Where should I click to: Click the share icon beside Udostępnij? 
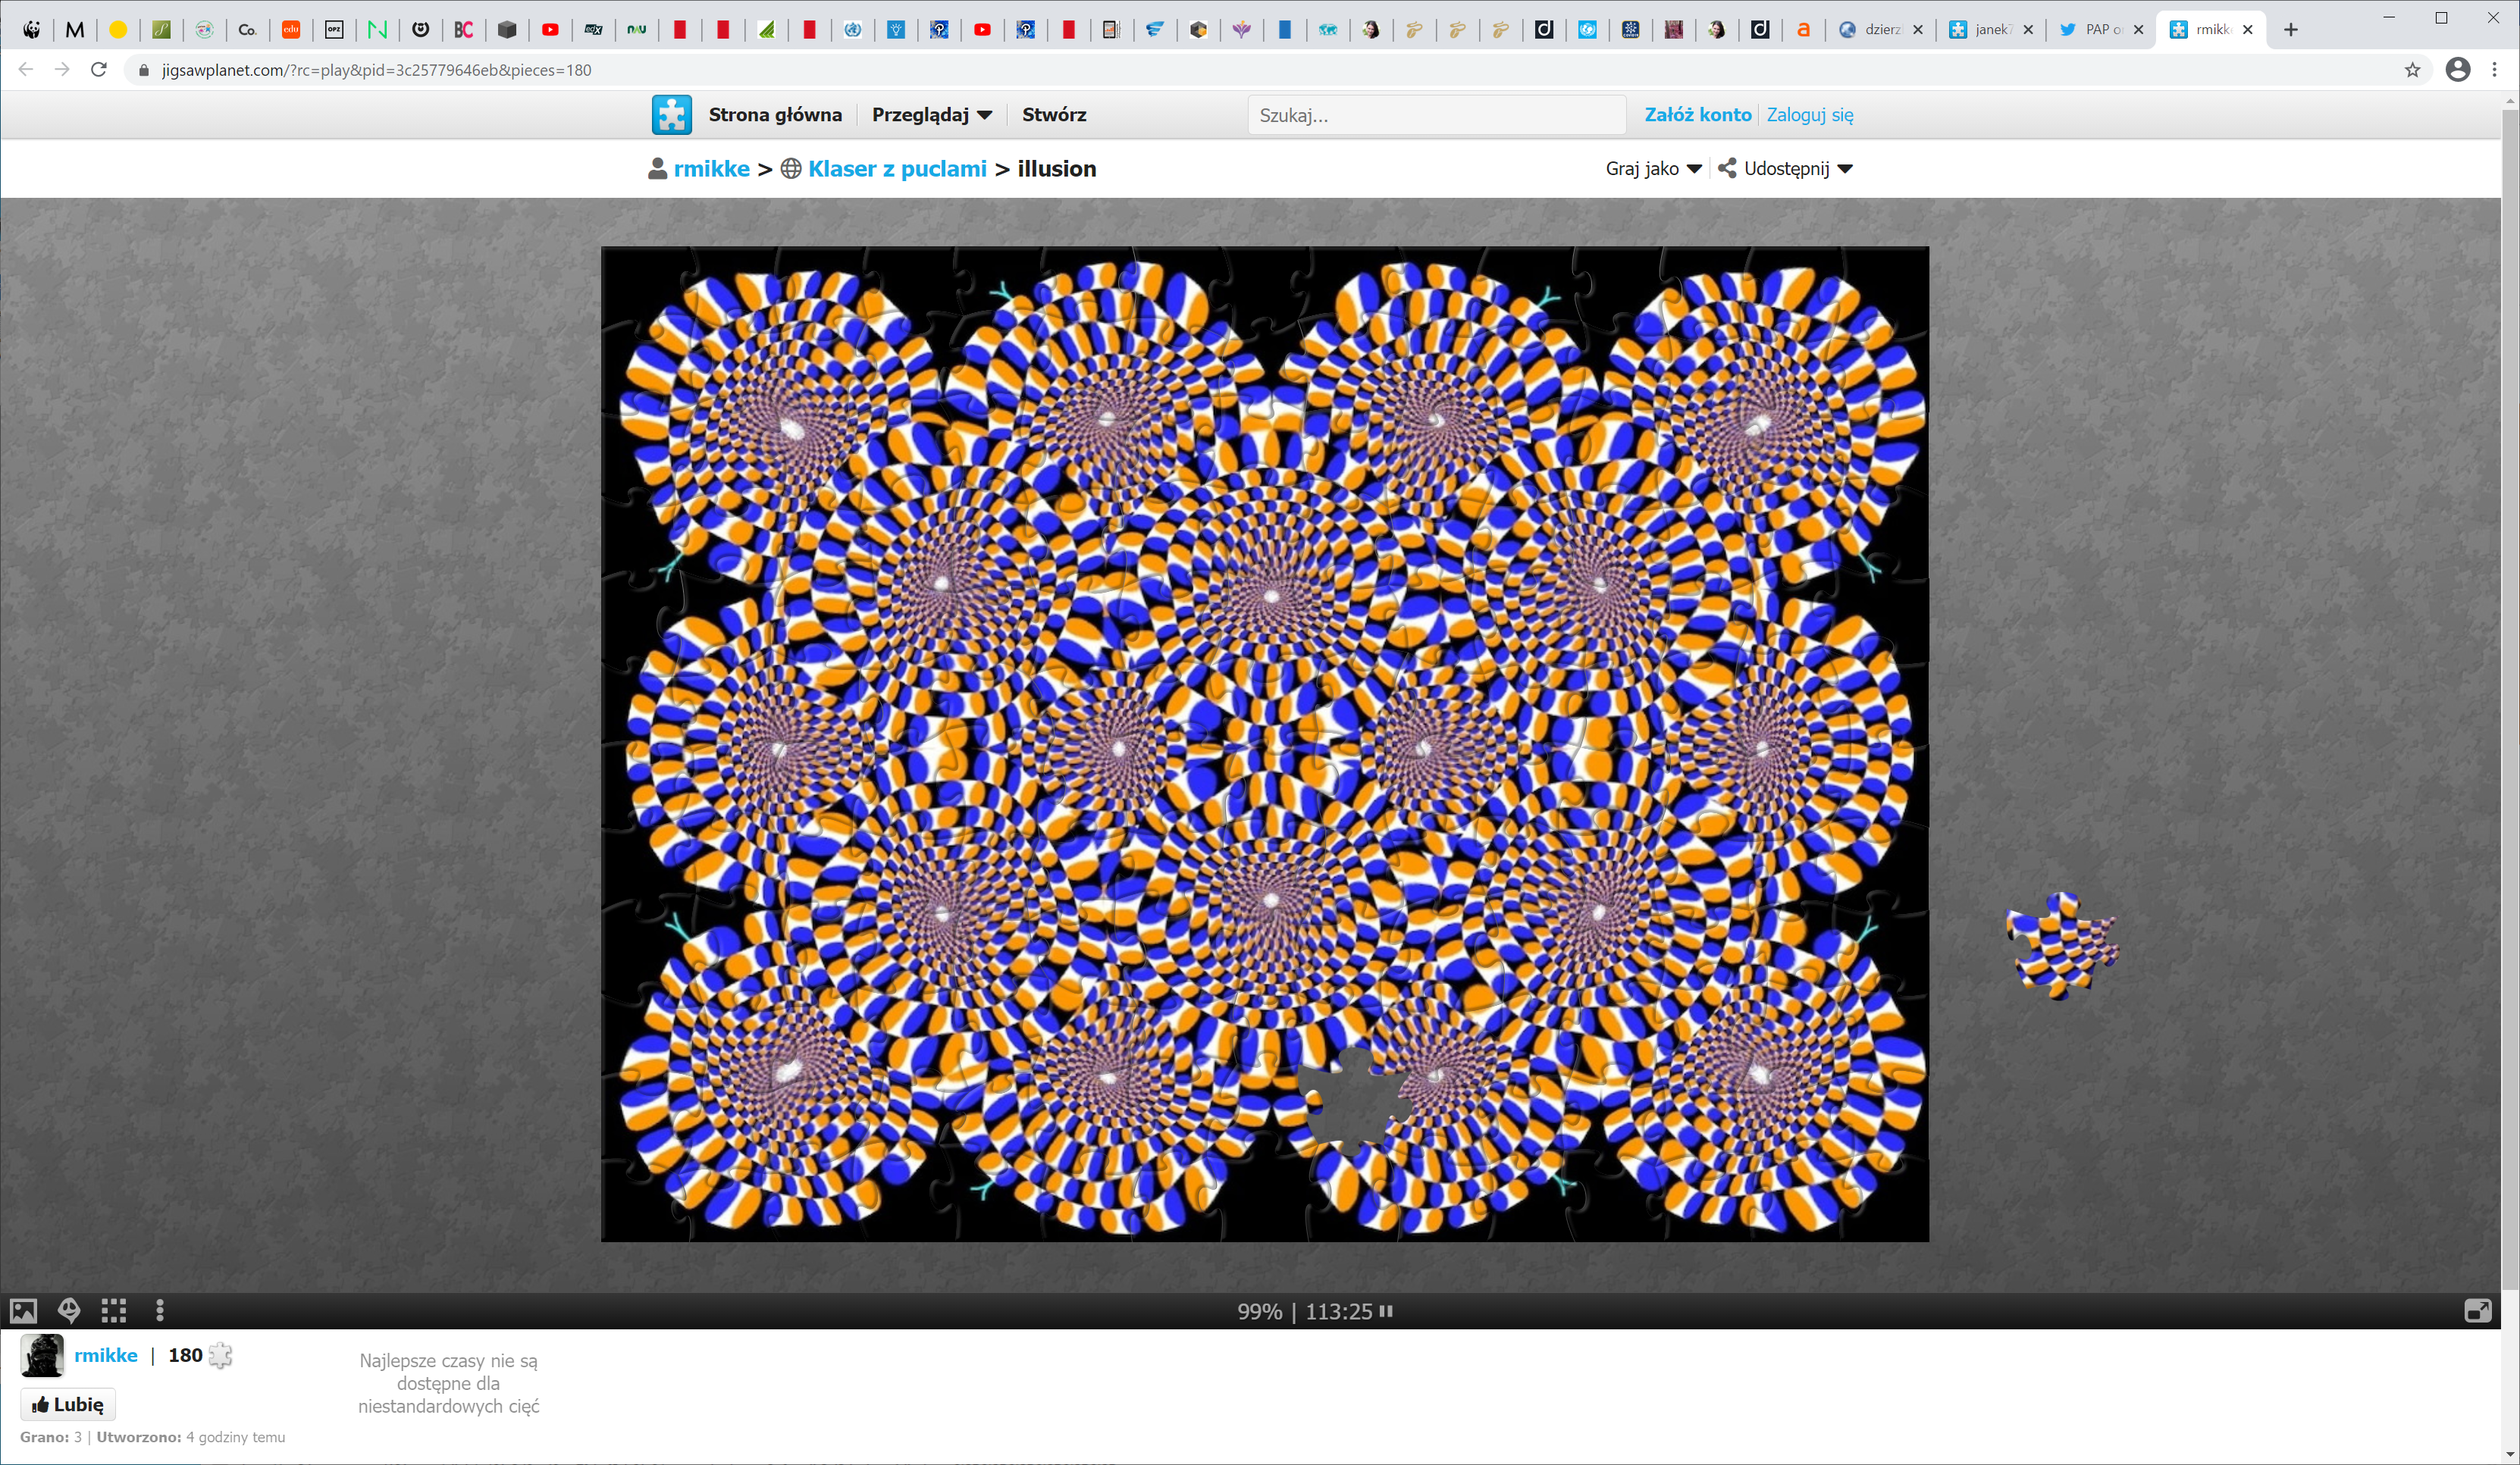1727,169
